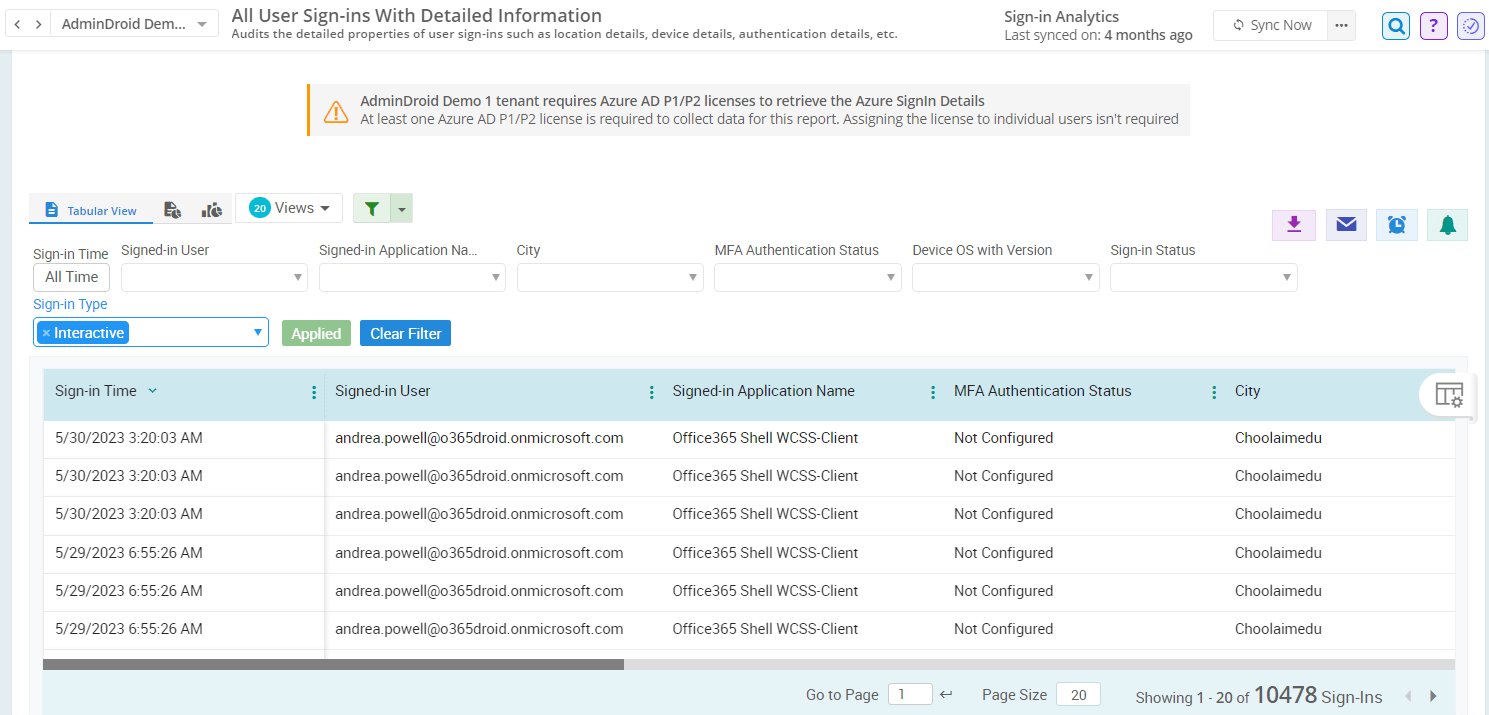Go back using the left chevron arrow
The height and width of the screenshot is (715, 1489).
pos(17,24)
